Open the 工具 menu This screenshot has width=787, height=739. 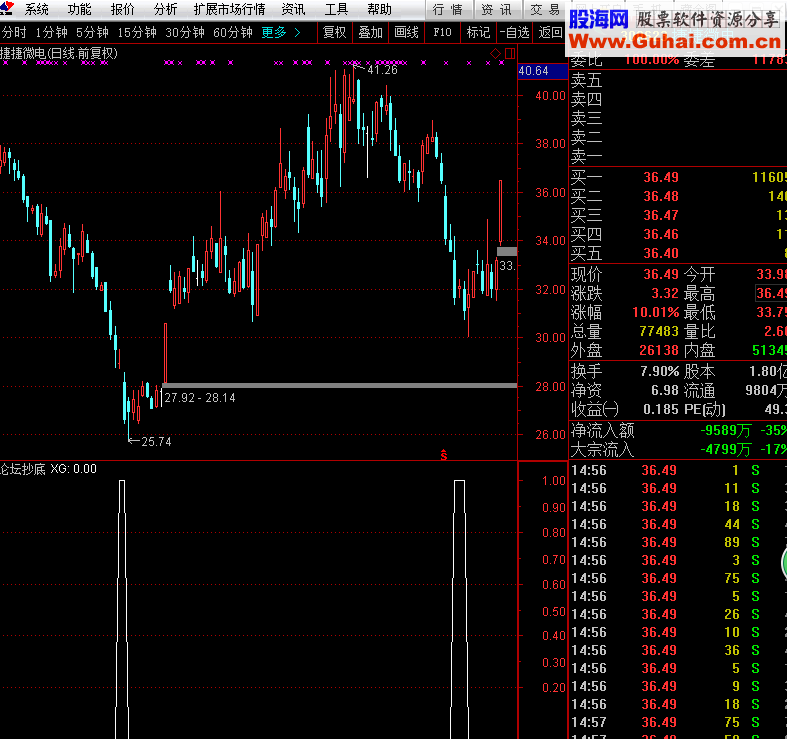point(336,9)
